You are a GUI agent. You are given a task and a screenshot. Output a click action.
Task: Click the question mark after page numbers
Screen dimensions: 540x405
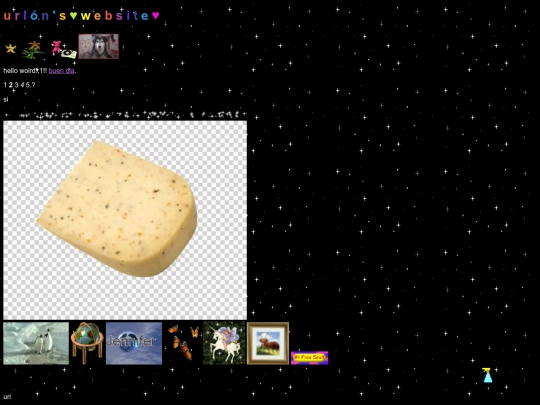click(x=33, y=85)
